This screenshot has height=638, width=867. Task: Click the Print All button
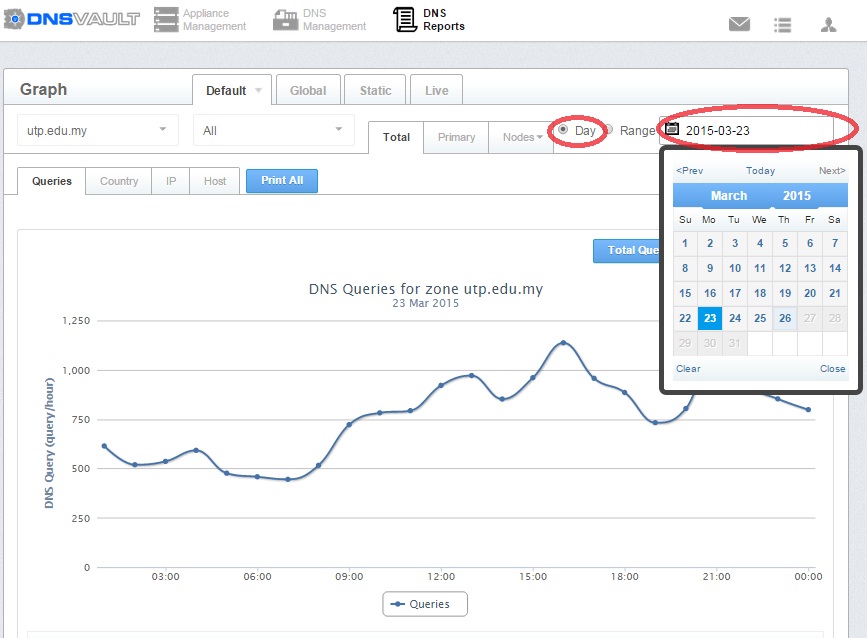(282, 181)
